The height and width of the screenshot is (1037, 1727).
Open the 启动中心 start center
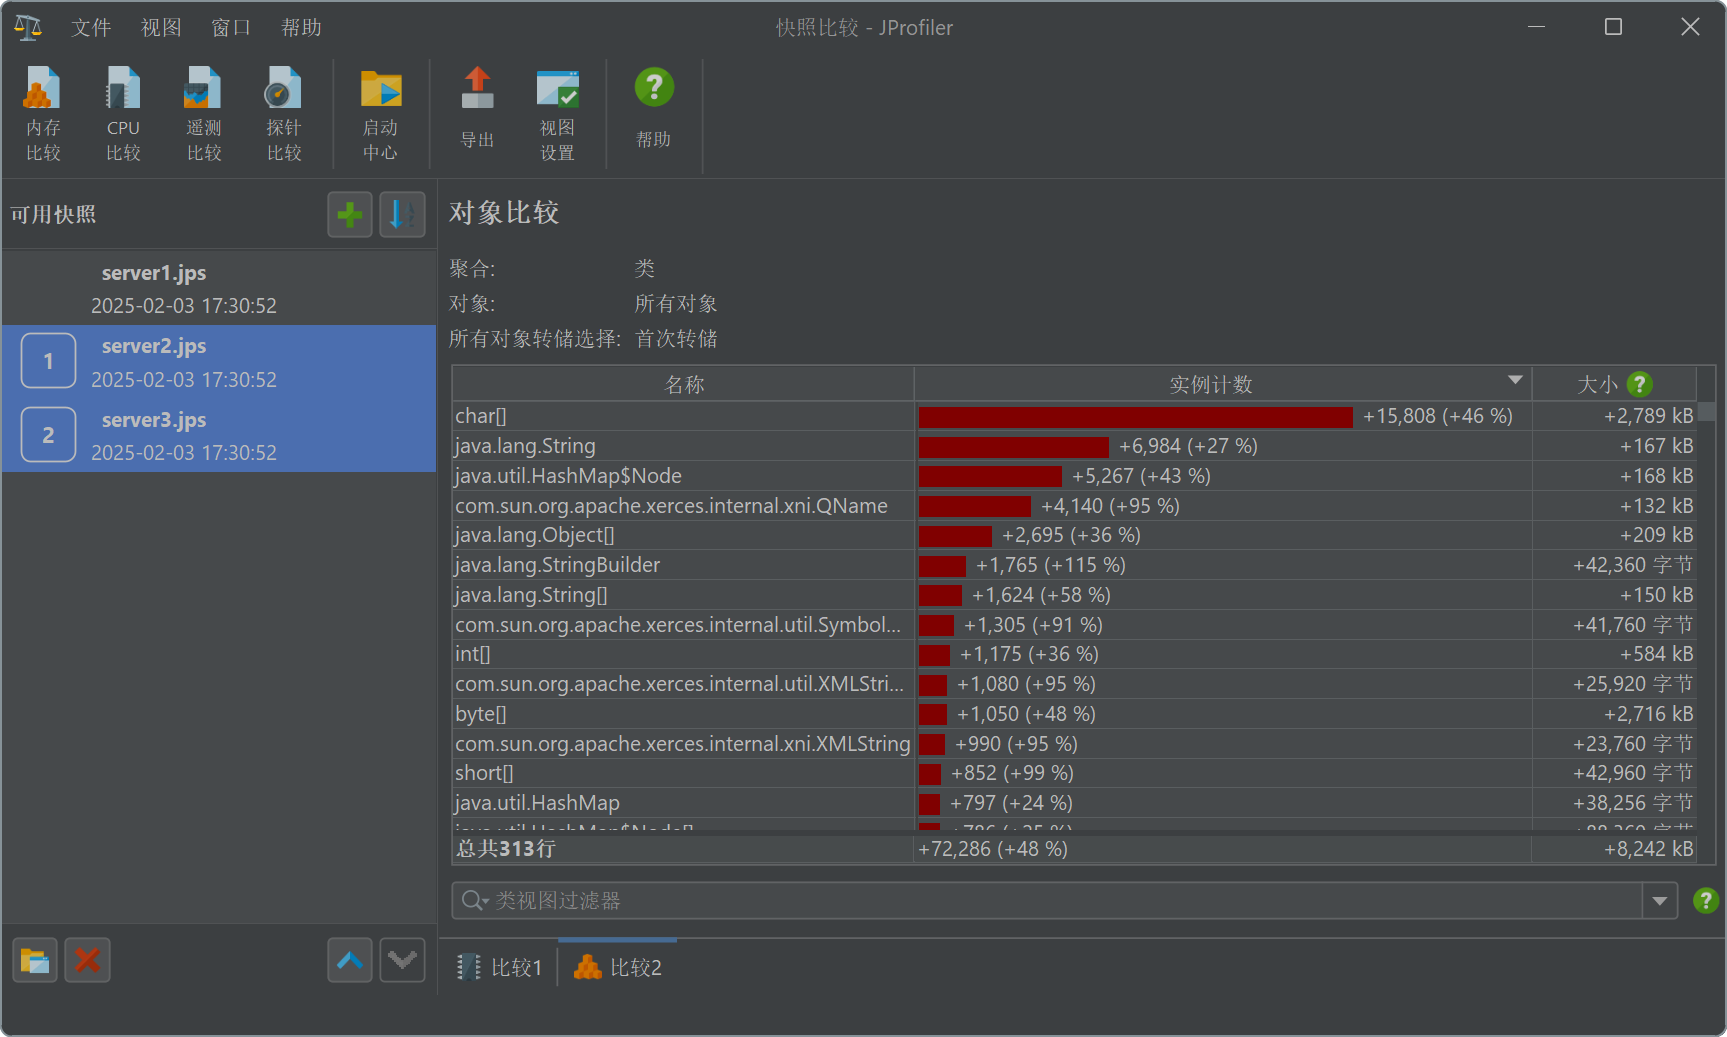point(380,114)
